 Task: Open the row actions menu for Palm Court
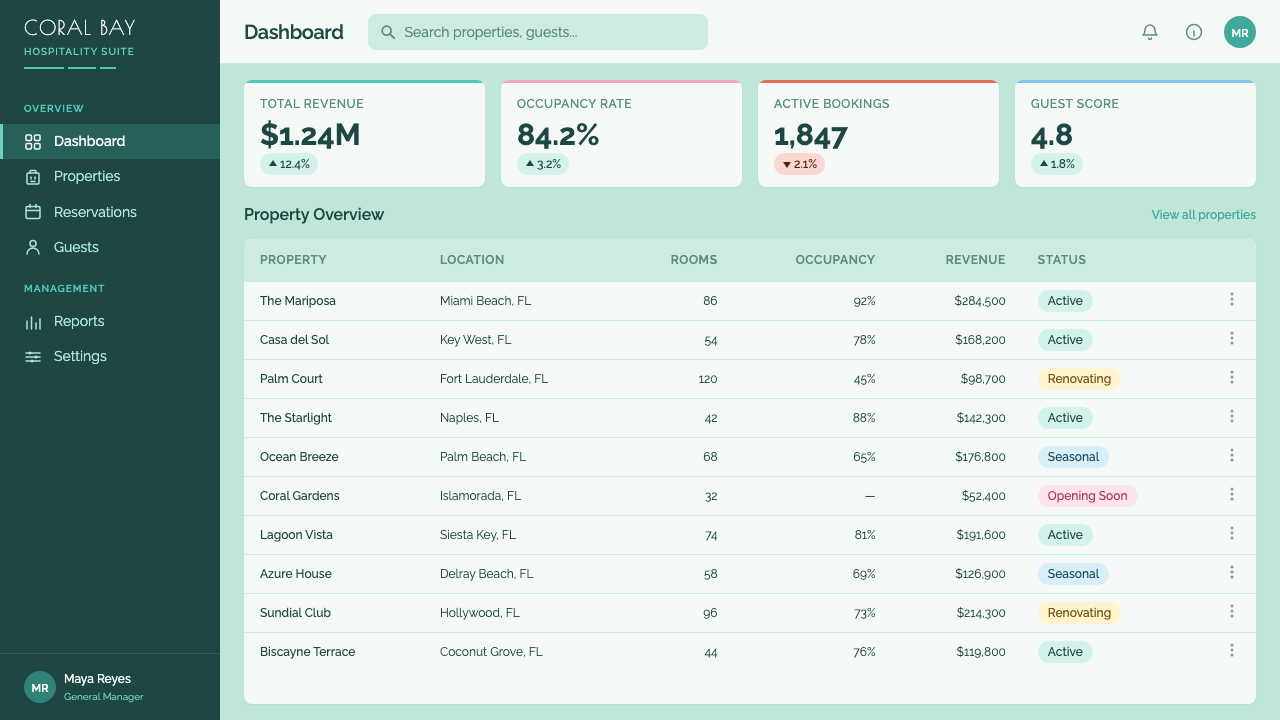(x=1232, y=377)
